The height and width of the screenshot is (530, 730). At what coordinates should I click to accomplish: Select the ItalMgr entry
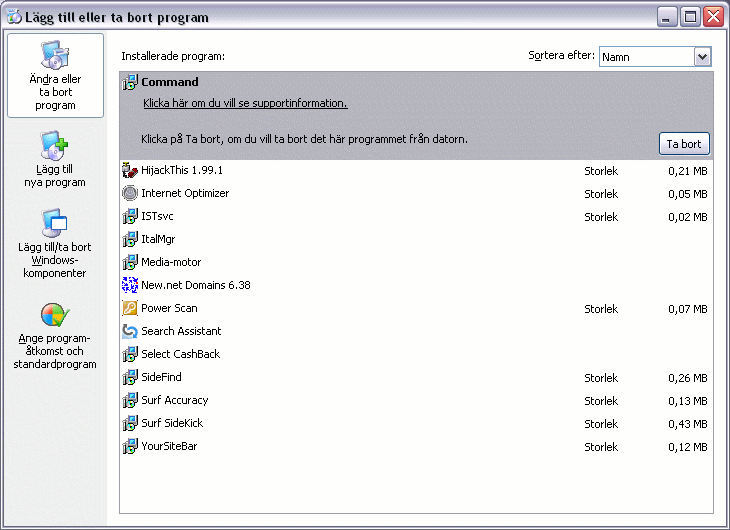click(x=416, y=239)
